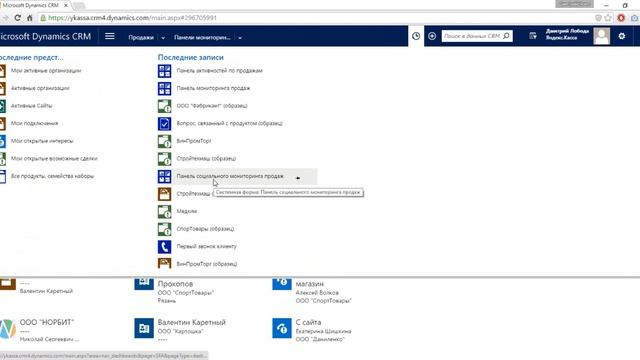The width and height of the screenshot is (640, 360).
Task: Click the checkbox icon for Вопрос, связанный с продуктом
Action: point(164,123)
